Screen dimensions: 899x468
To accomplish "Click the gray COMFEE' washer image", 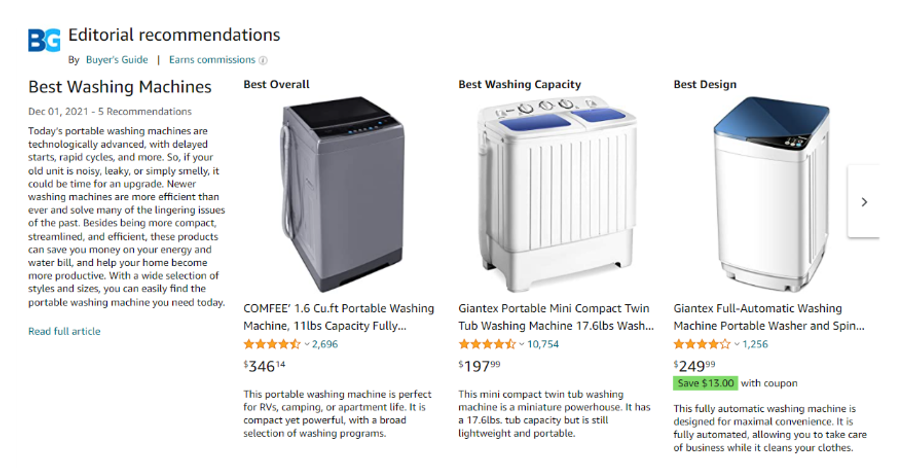I will tap(342, 194).
